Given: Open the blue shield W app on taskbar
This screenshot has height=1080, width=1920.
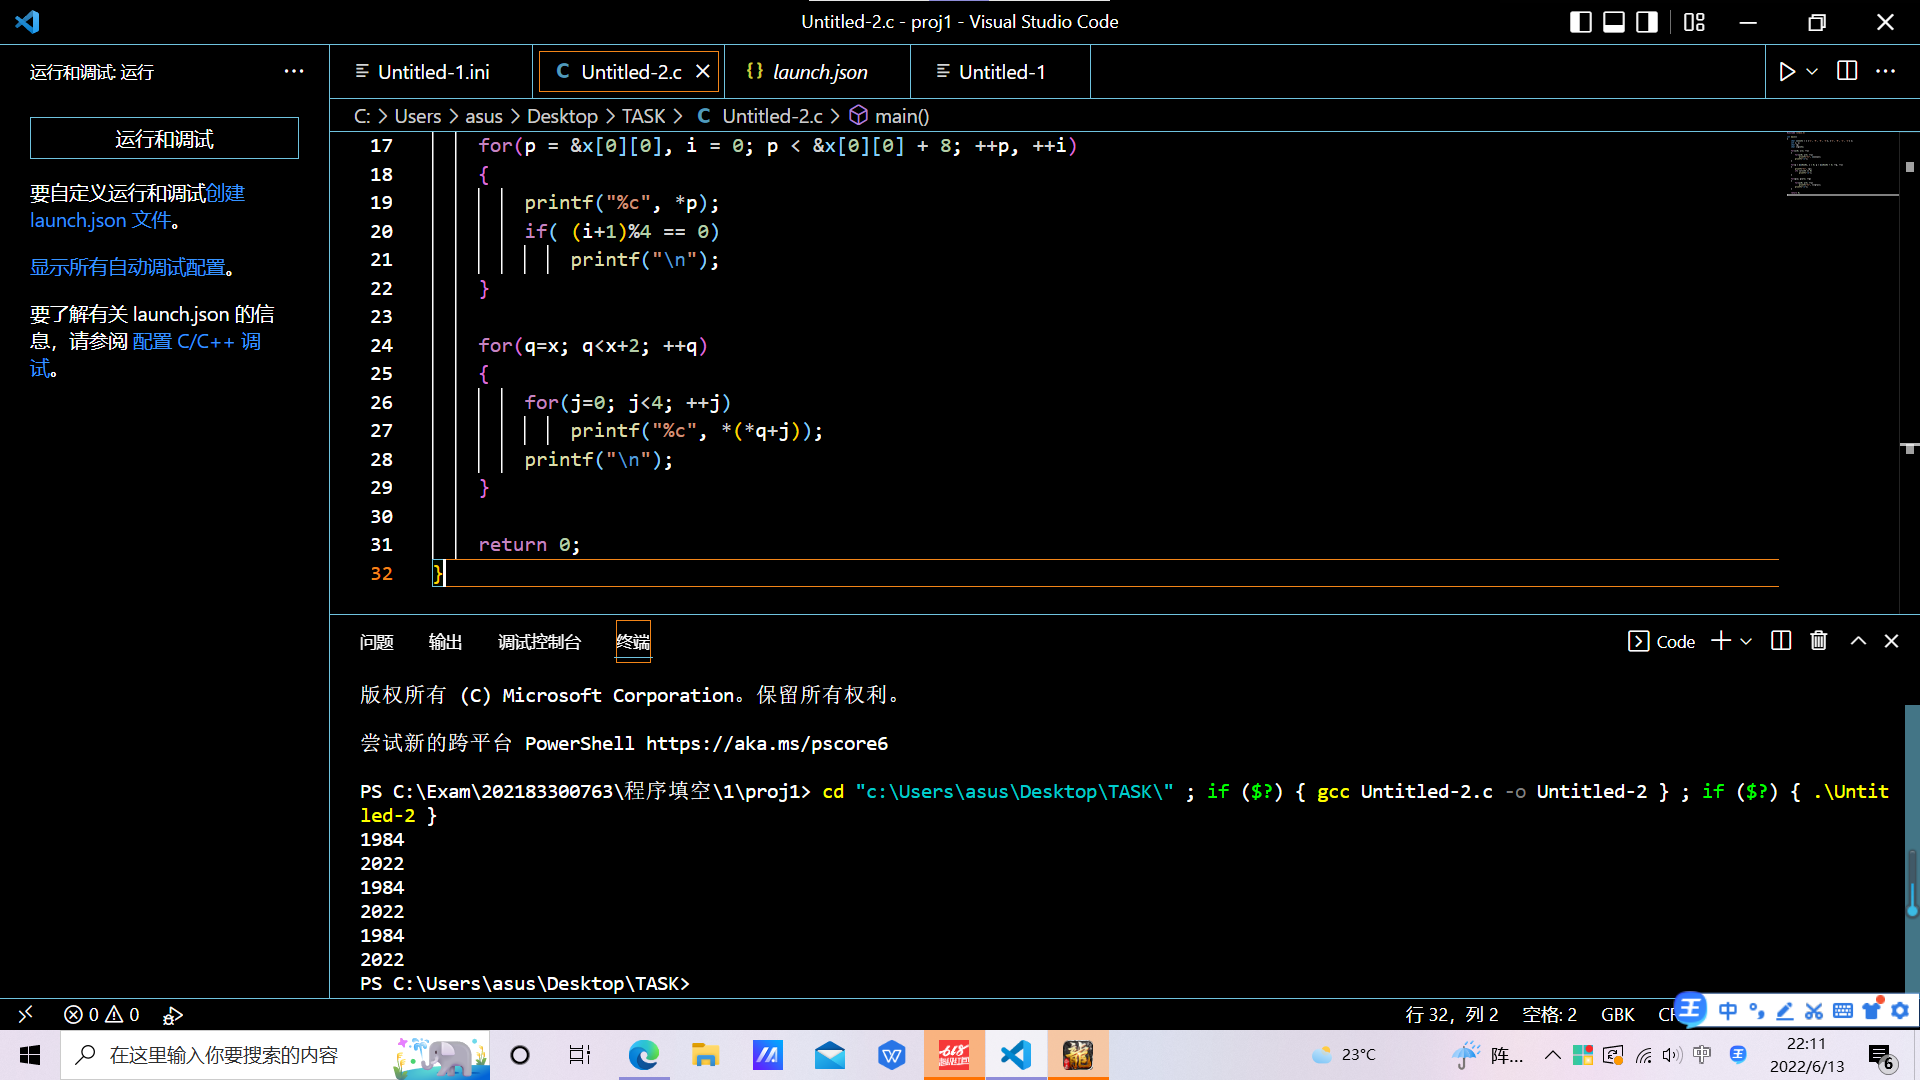Looking at the screenshot, I should (x=892, y=1055).
